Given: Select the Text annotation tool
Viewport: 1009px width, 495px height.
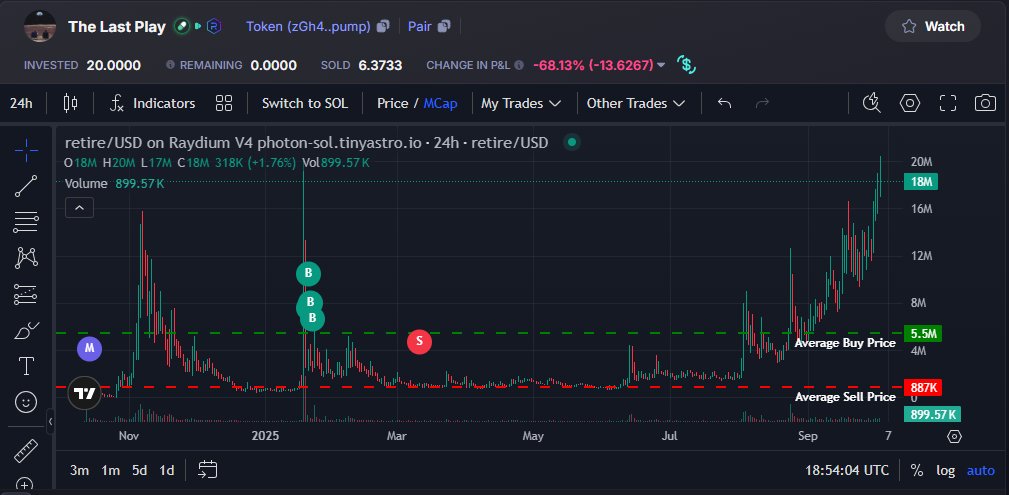Looking at the screenshot, I should [x=26, y=366].
